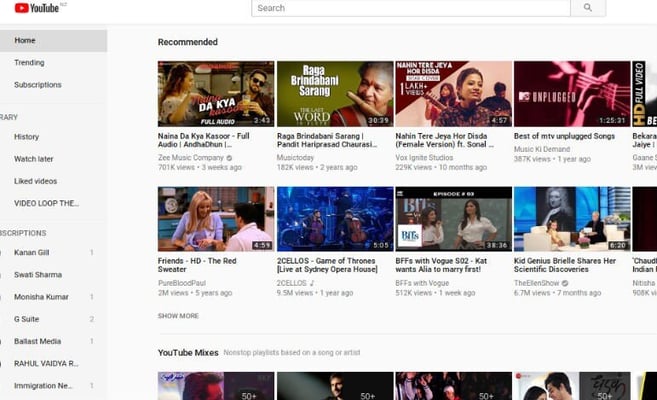657x400 pixels.
Task: Play Raga Brindabani Sarang video thumbnail
Action: click(334, 93)
